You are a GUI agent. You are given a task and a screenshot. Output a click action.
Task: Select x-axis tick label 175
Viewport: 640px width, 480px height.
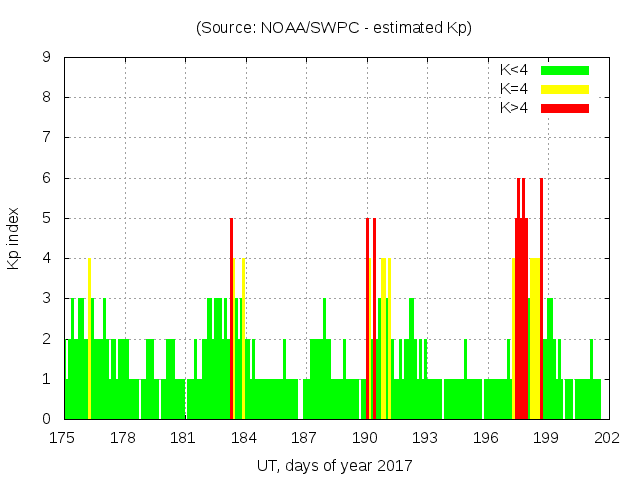pyautogui.click(x=63, y=438)
